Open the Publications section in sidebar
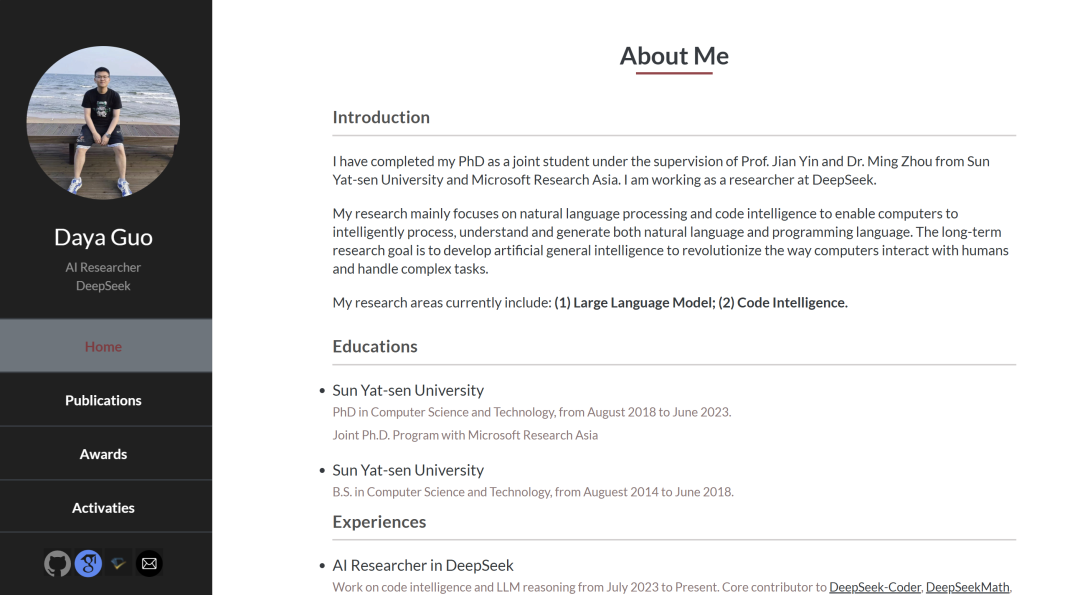The image size is (1080, 595). pos(103,400)
